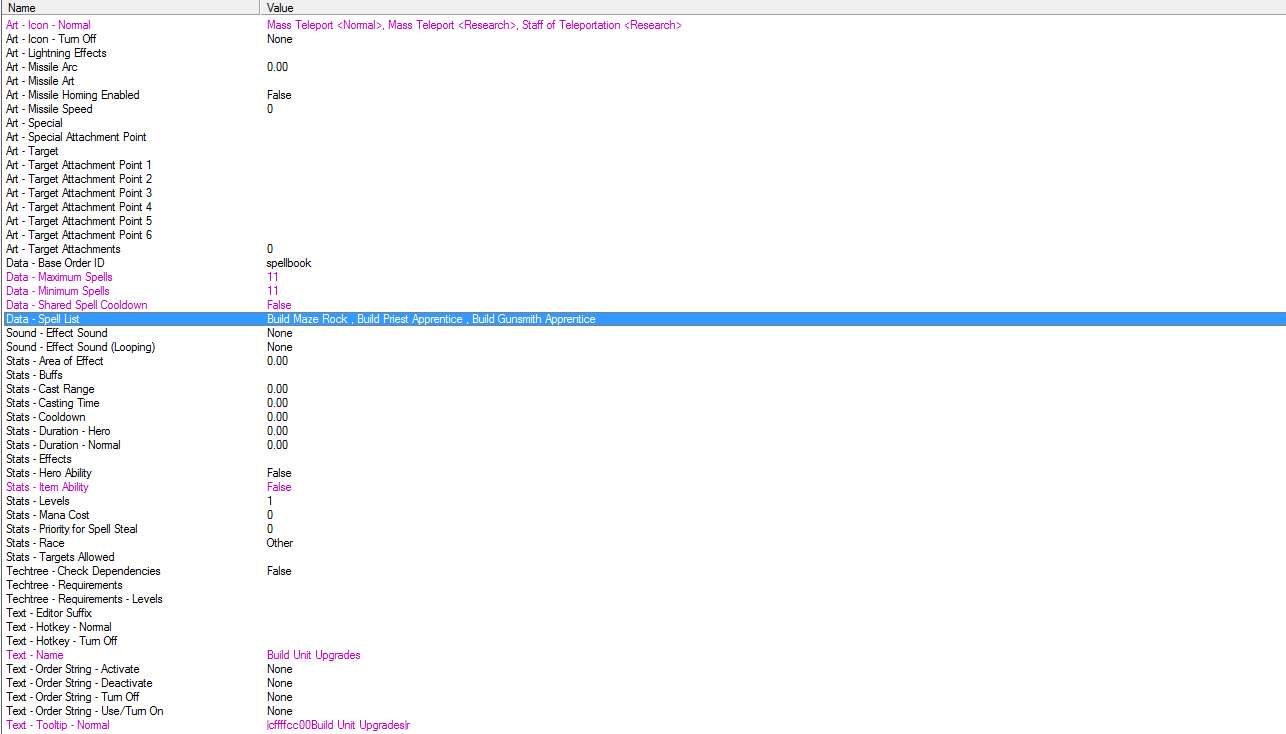Select 'Stats - Item Ability' field
The width and height of the screenshot is (1286, 734).
point(643,487)
